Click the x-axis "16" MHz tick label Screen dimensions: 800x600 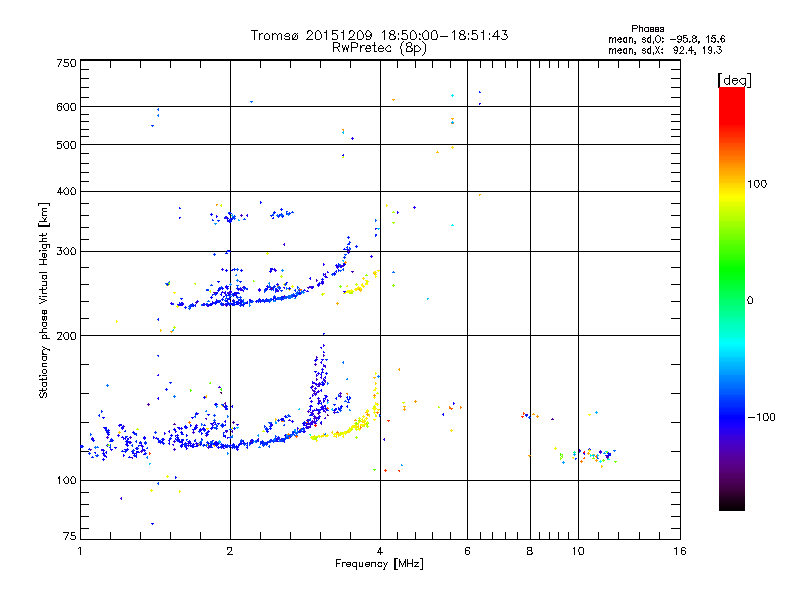click(680, 551)
